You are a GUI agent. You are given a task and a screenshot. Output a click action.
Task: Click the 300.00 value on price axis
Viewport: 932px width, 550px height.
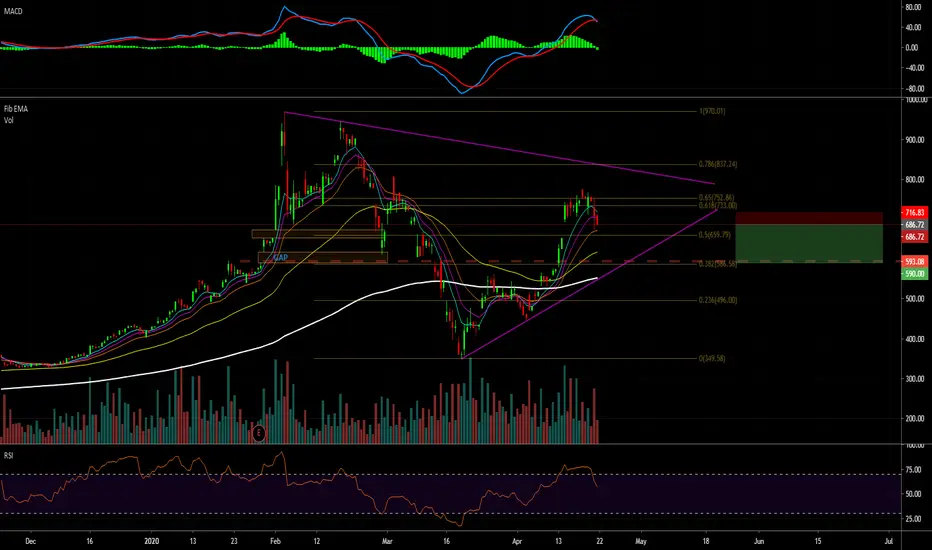point(915,379)
